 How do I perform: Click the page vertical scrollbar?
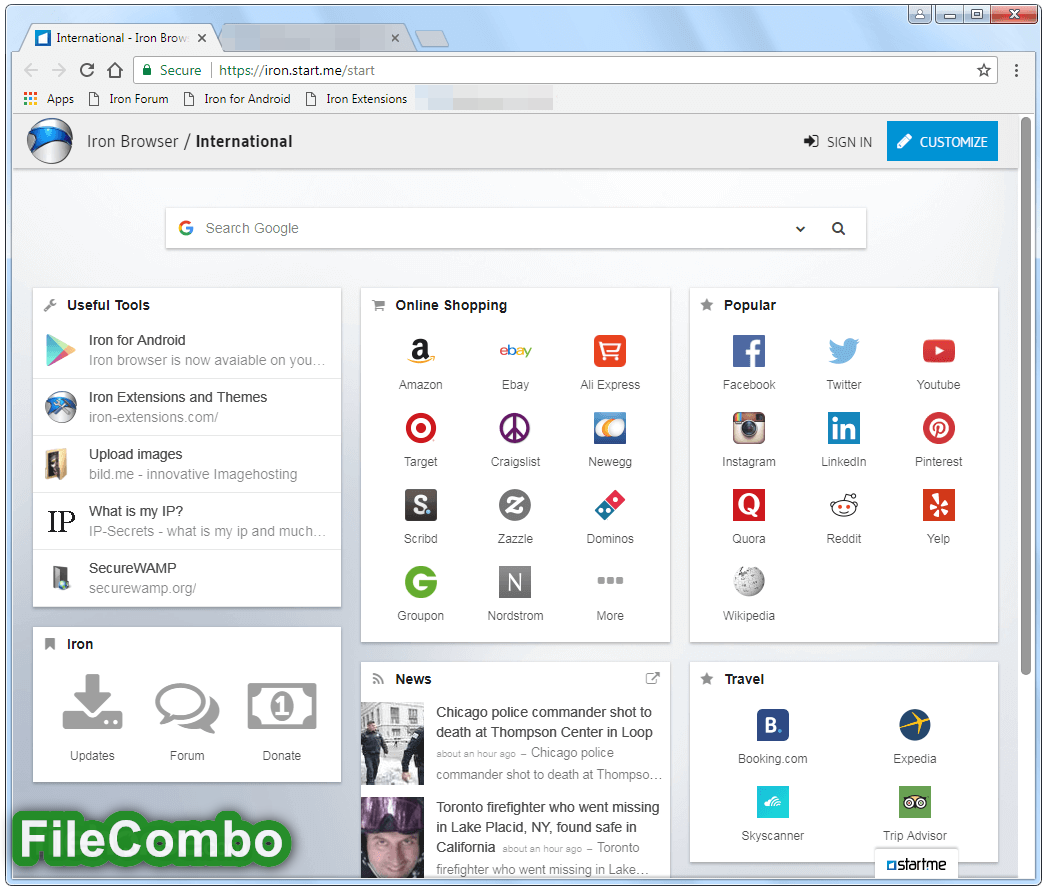pyautogui.click(x=1027, y=397)
